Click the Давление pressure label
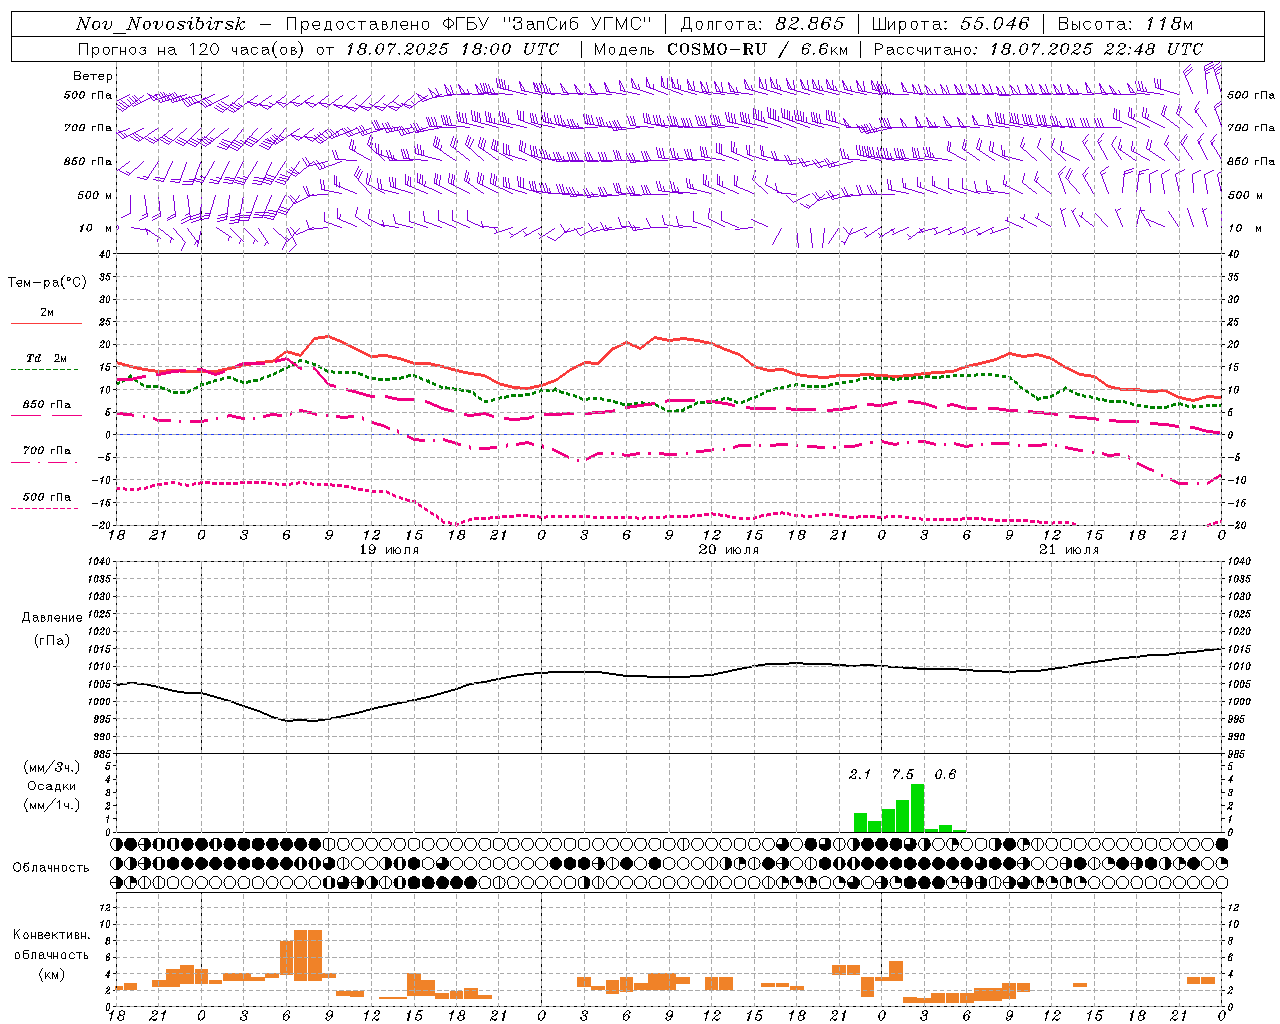This screenshot has height=1024, width=1280. point(52,618)
